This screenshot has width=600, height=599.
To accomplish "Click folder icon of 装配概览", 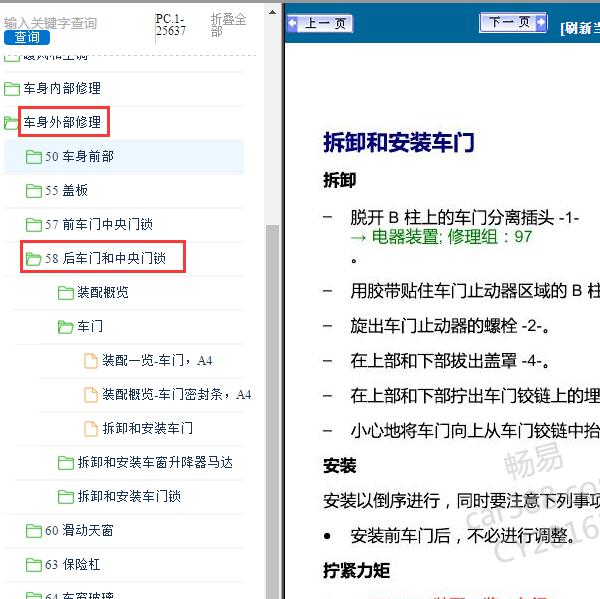I will [65, 293].
